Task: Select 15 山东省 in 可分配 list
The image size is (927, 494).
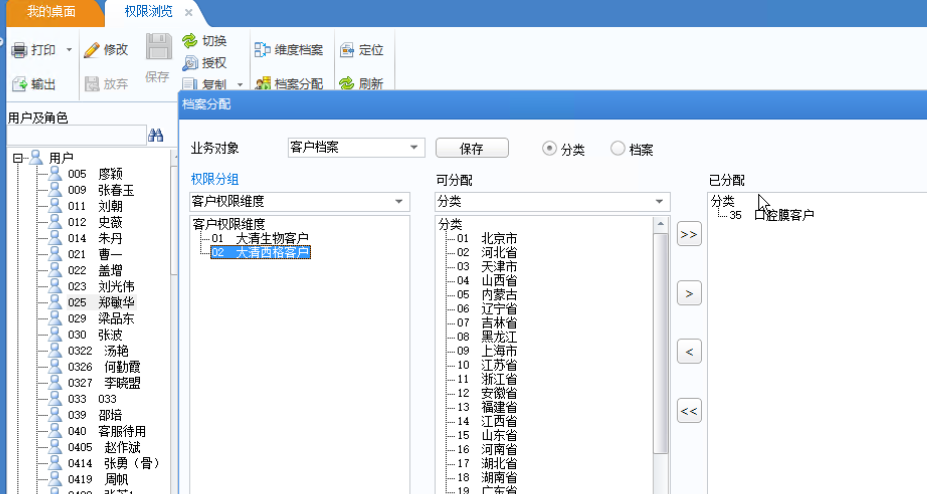Action: click(x=487, y=436)
